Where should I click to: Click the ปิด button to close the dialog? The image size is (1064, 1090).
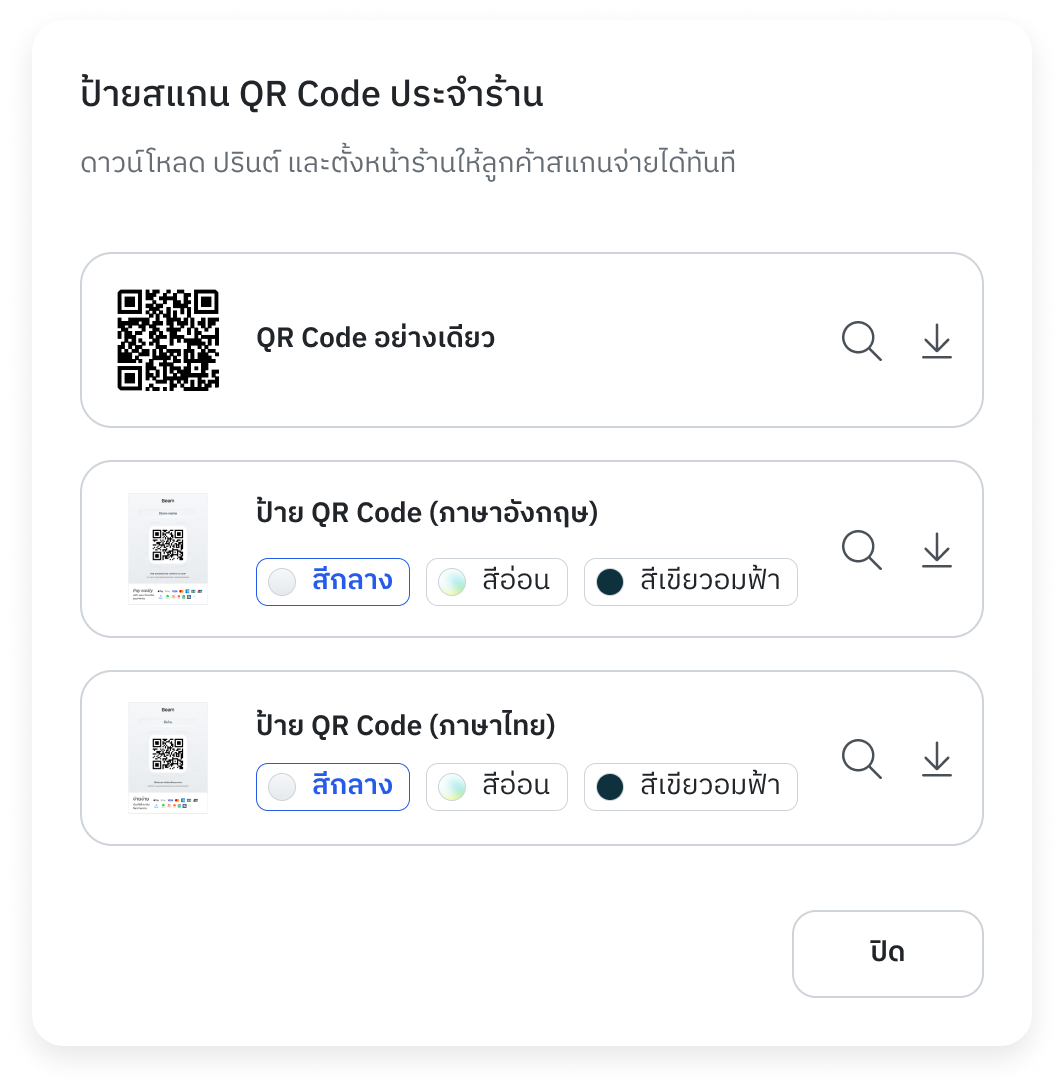pos(887,954)
